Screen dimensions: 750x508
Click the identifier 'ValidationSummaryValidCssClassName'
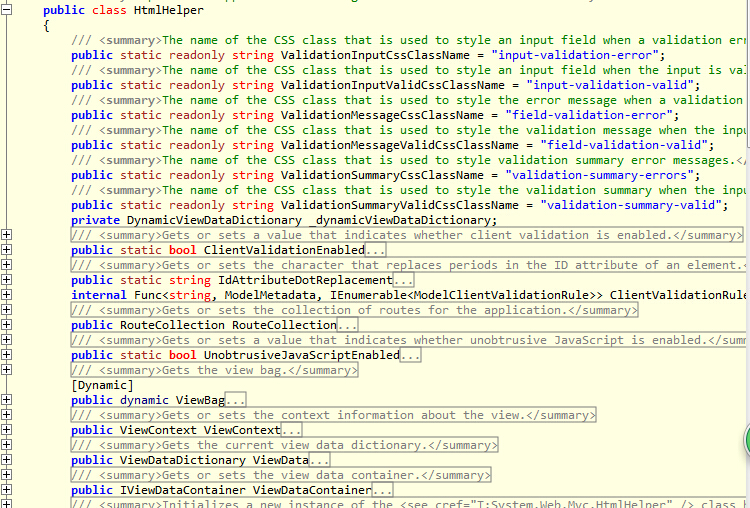point(400,206)
